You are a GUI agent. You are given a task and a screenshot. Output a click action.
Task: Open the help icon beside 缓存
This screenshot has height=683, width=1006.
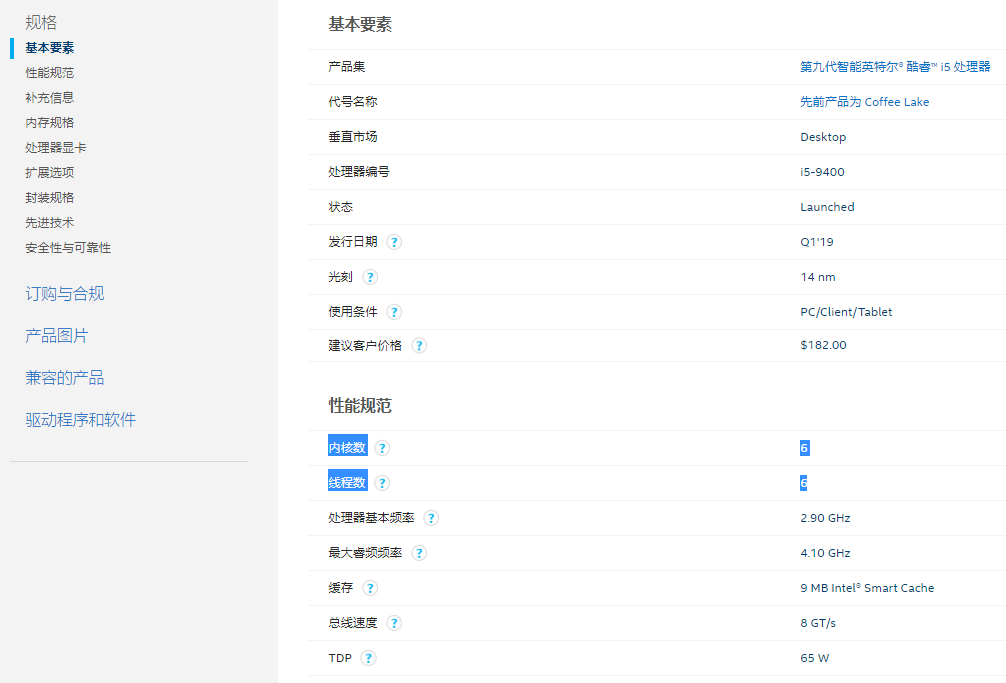(370, 588)
